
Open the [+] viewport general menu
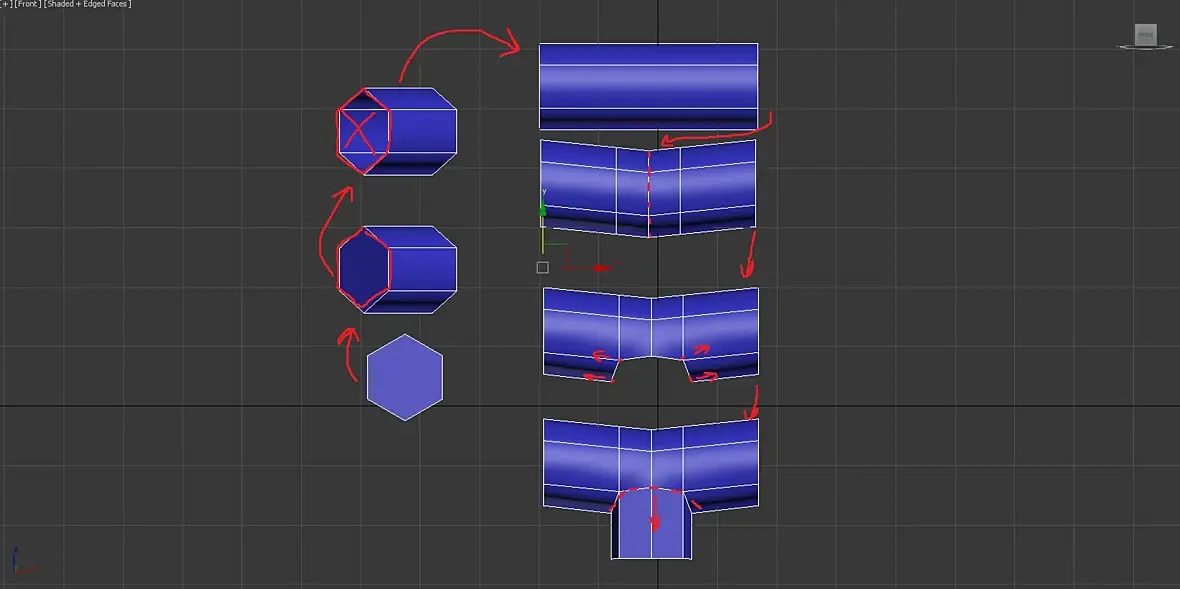click(5, 5)
